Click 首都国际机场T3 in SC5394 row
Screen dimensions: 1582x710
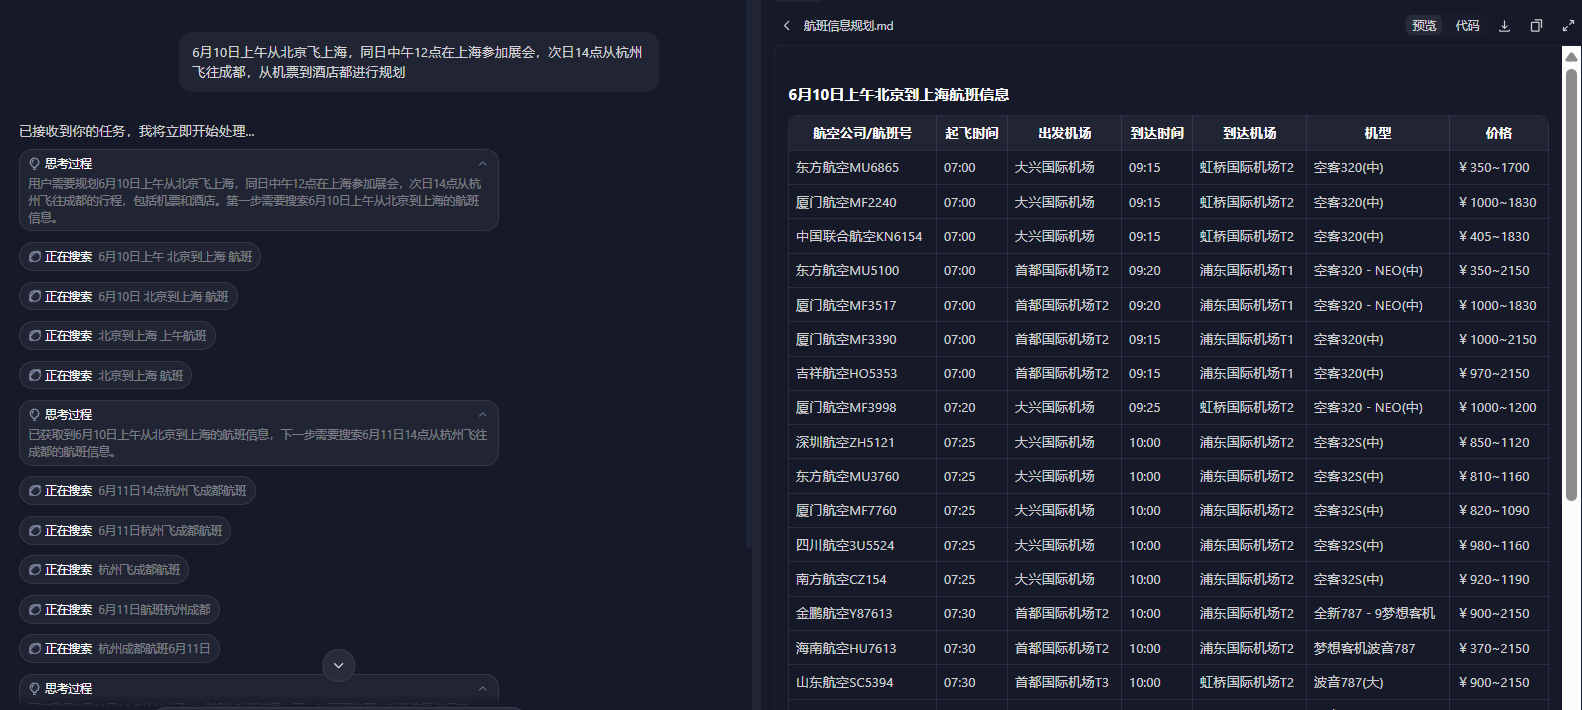(x=1061, y=682)
